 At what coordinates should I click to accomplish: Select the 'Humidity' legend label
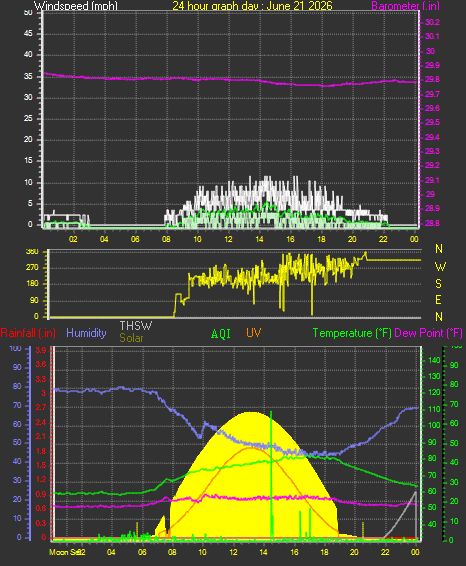[86, 333]
